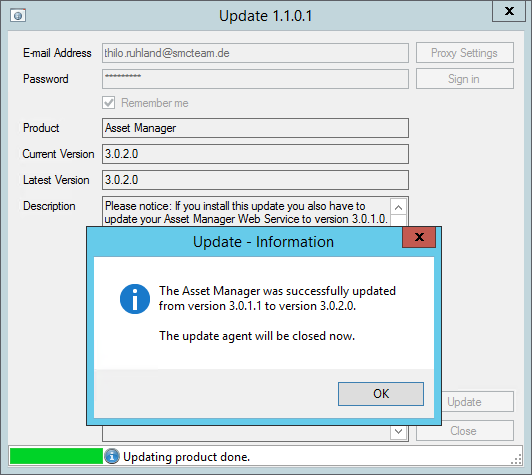Open Proxy Settings
532x475 pixels.
pyautogui.click(x=465, y=53)
